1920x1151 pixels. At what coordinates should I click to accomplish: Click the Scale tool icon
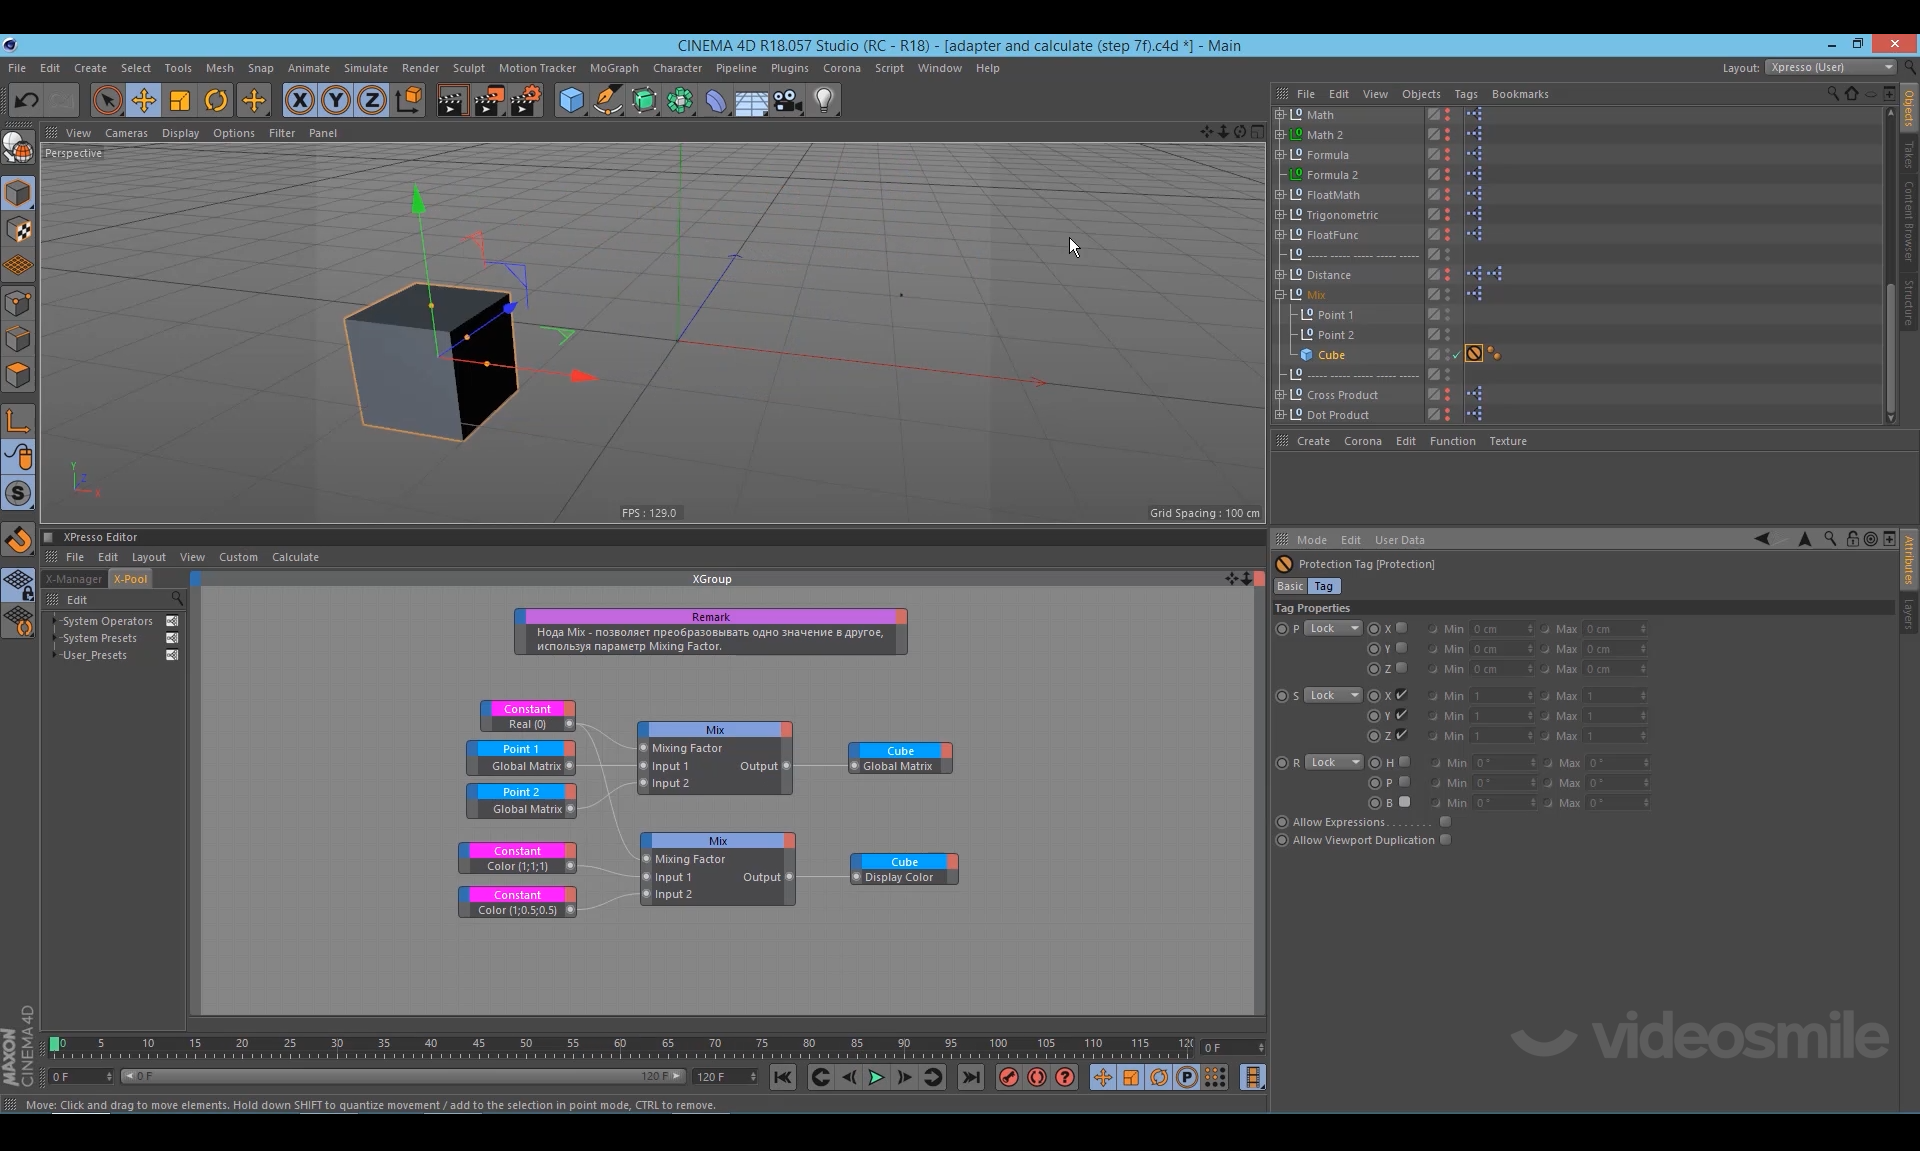click(x=180, y=100)
